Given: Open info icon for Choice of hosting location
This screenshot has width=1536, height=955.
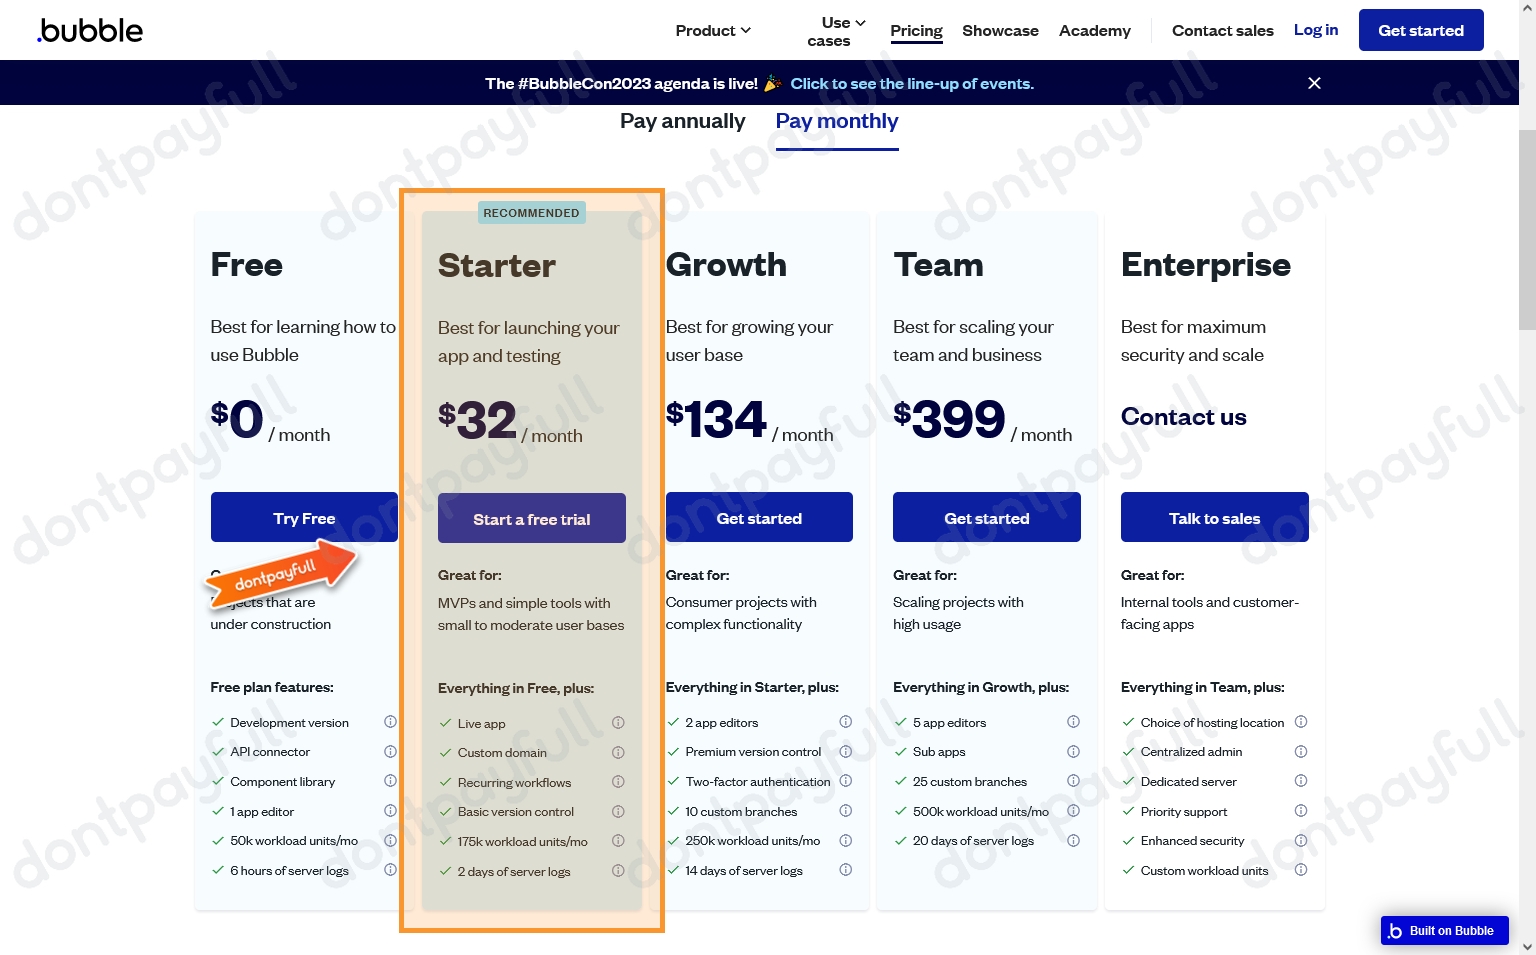Looking at the screenshot, I should click(1301, 722).
